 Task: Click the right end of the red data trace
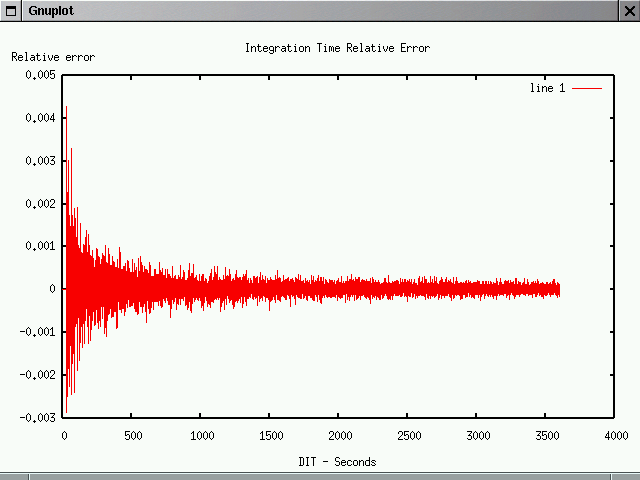pos(558,289)
